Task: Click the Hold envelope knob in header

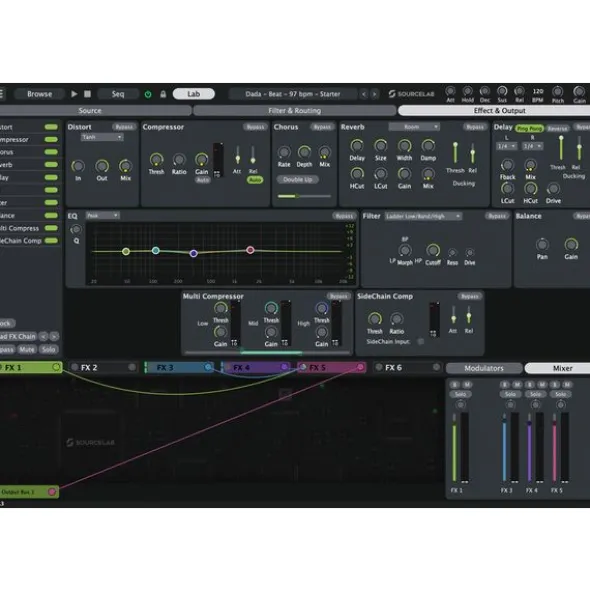Action: [x=467, y=91]
